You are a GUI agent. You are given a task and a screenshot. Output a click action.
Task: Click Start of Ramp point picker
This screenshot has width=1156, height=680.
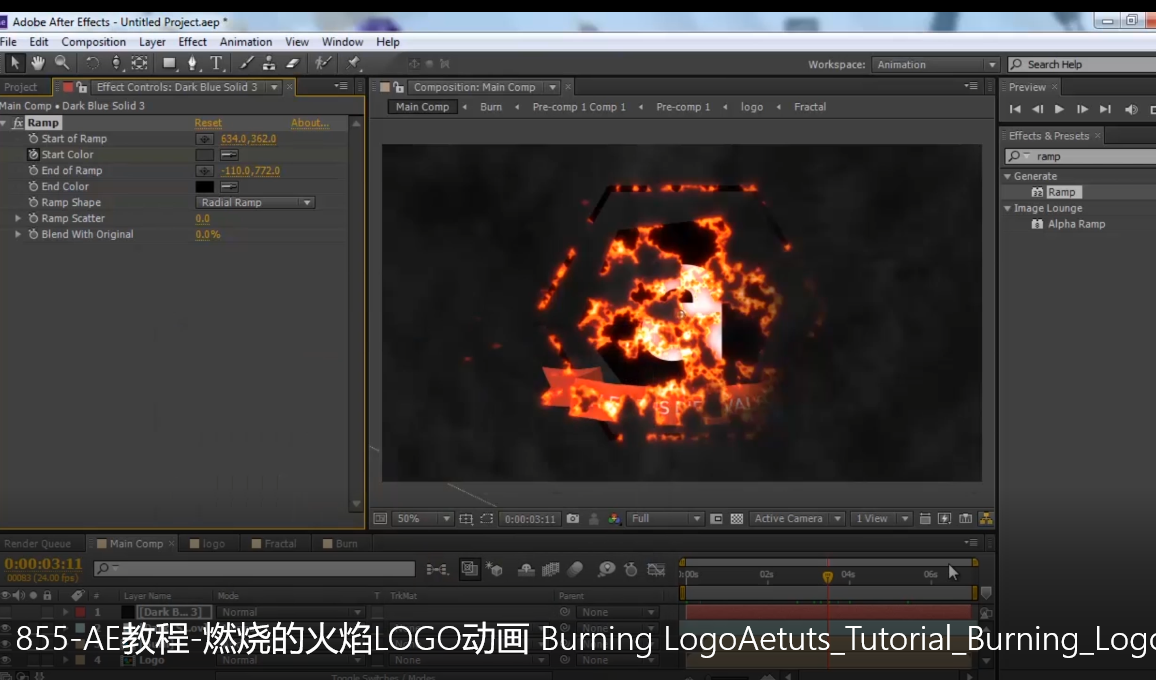204,139
